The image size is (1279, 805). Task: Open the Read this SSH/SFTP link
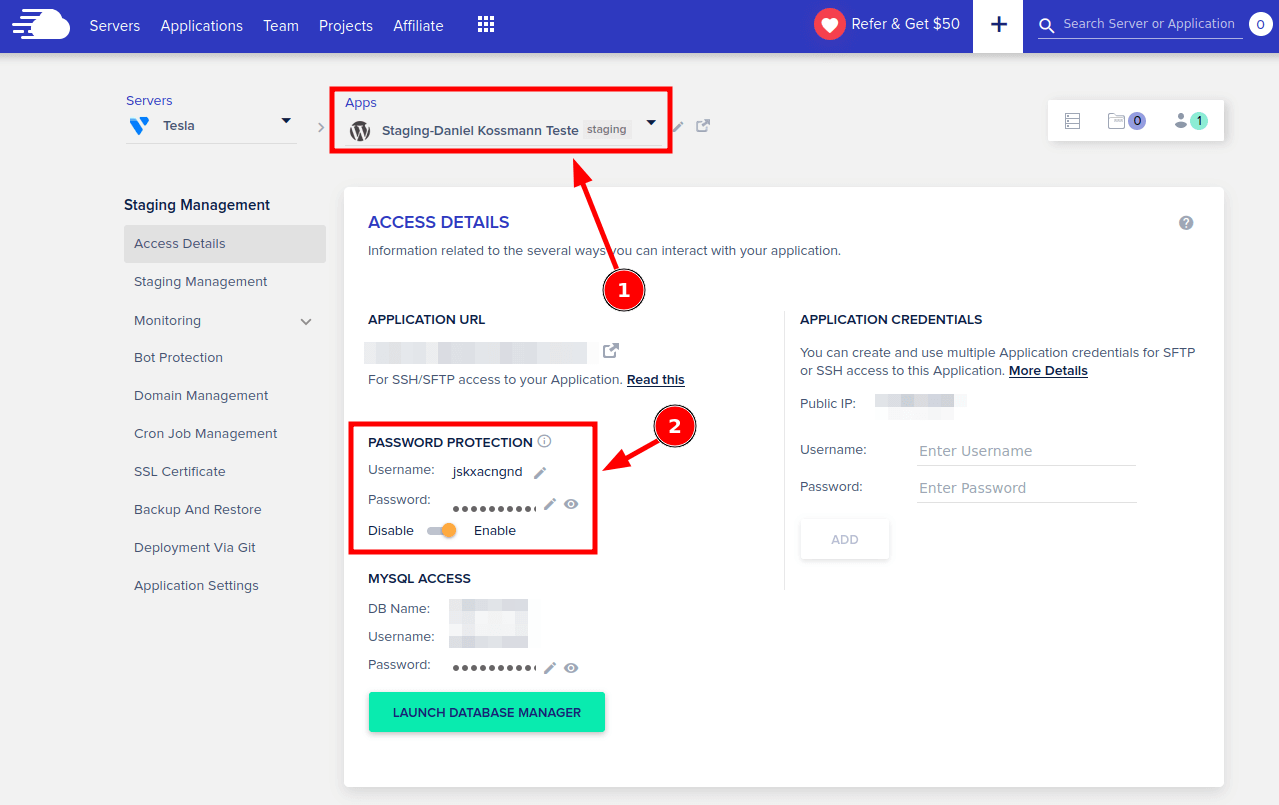tap(656, 380)
